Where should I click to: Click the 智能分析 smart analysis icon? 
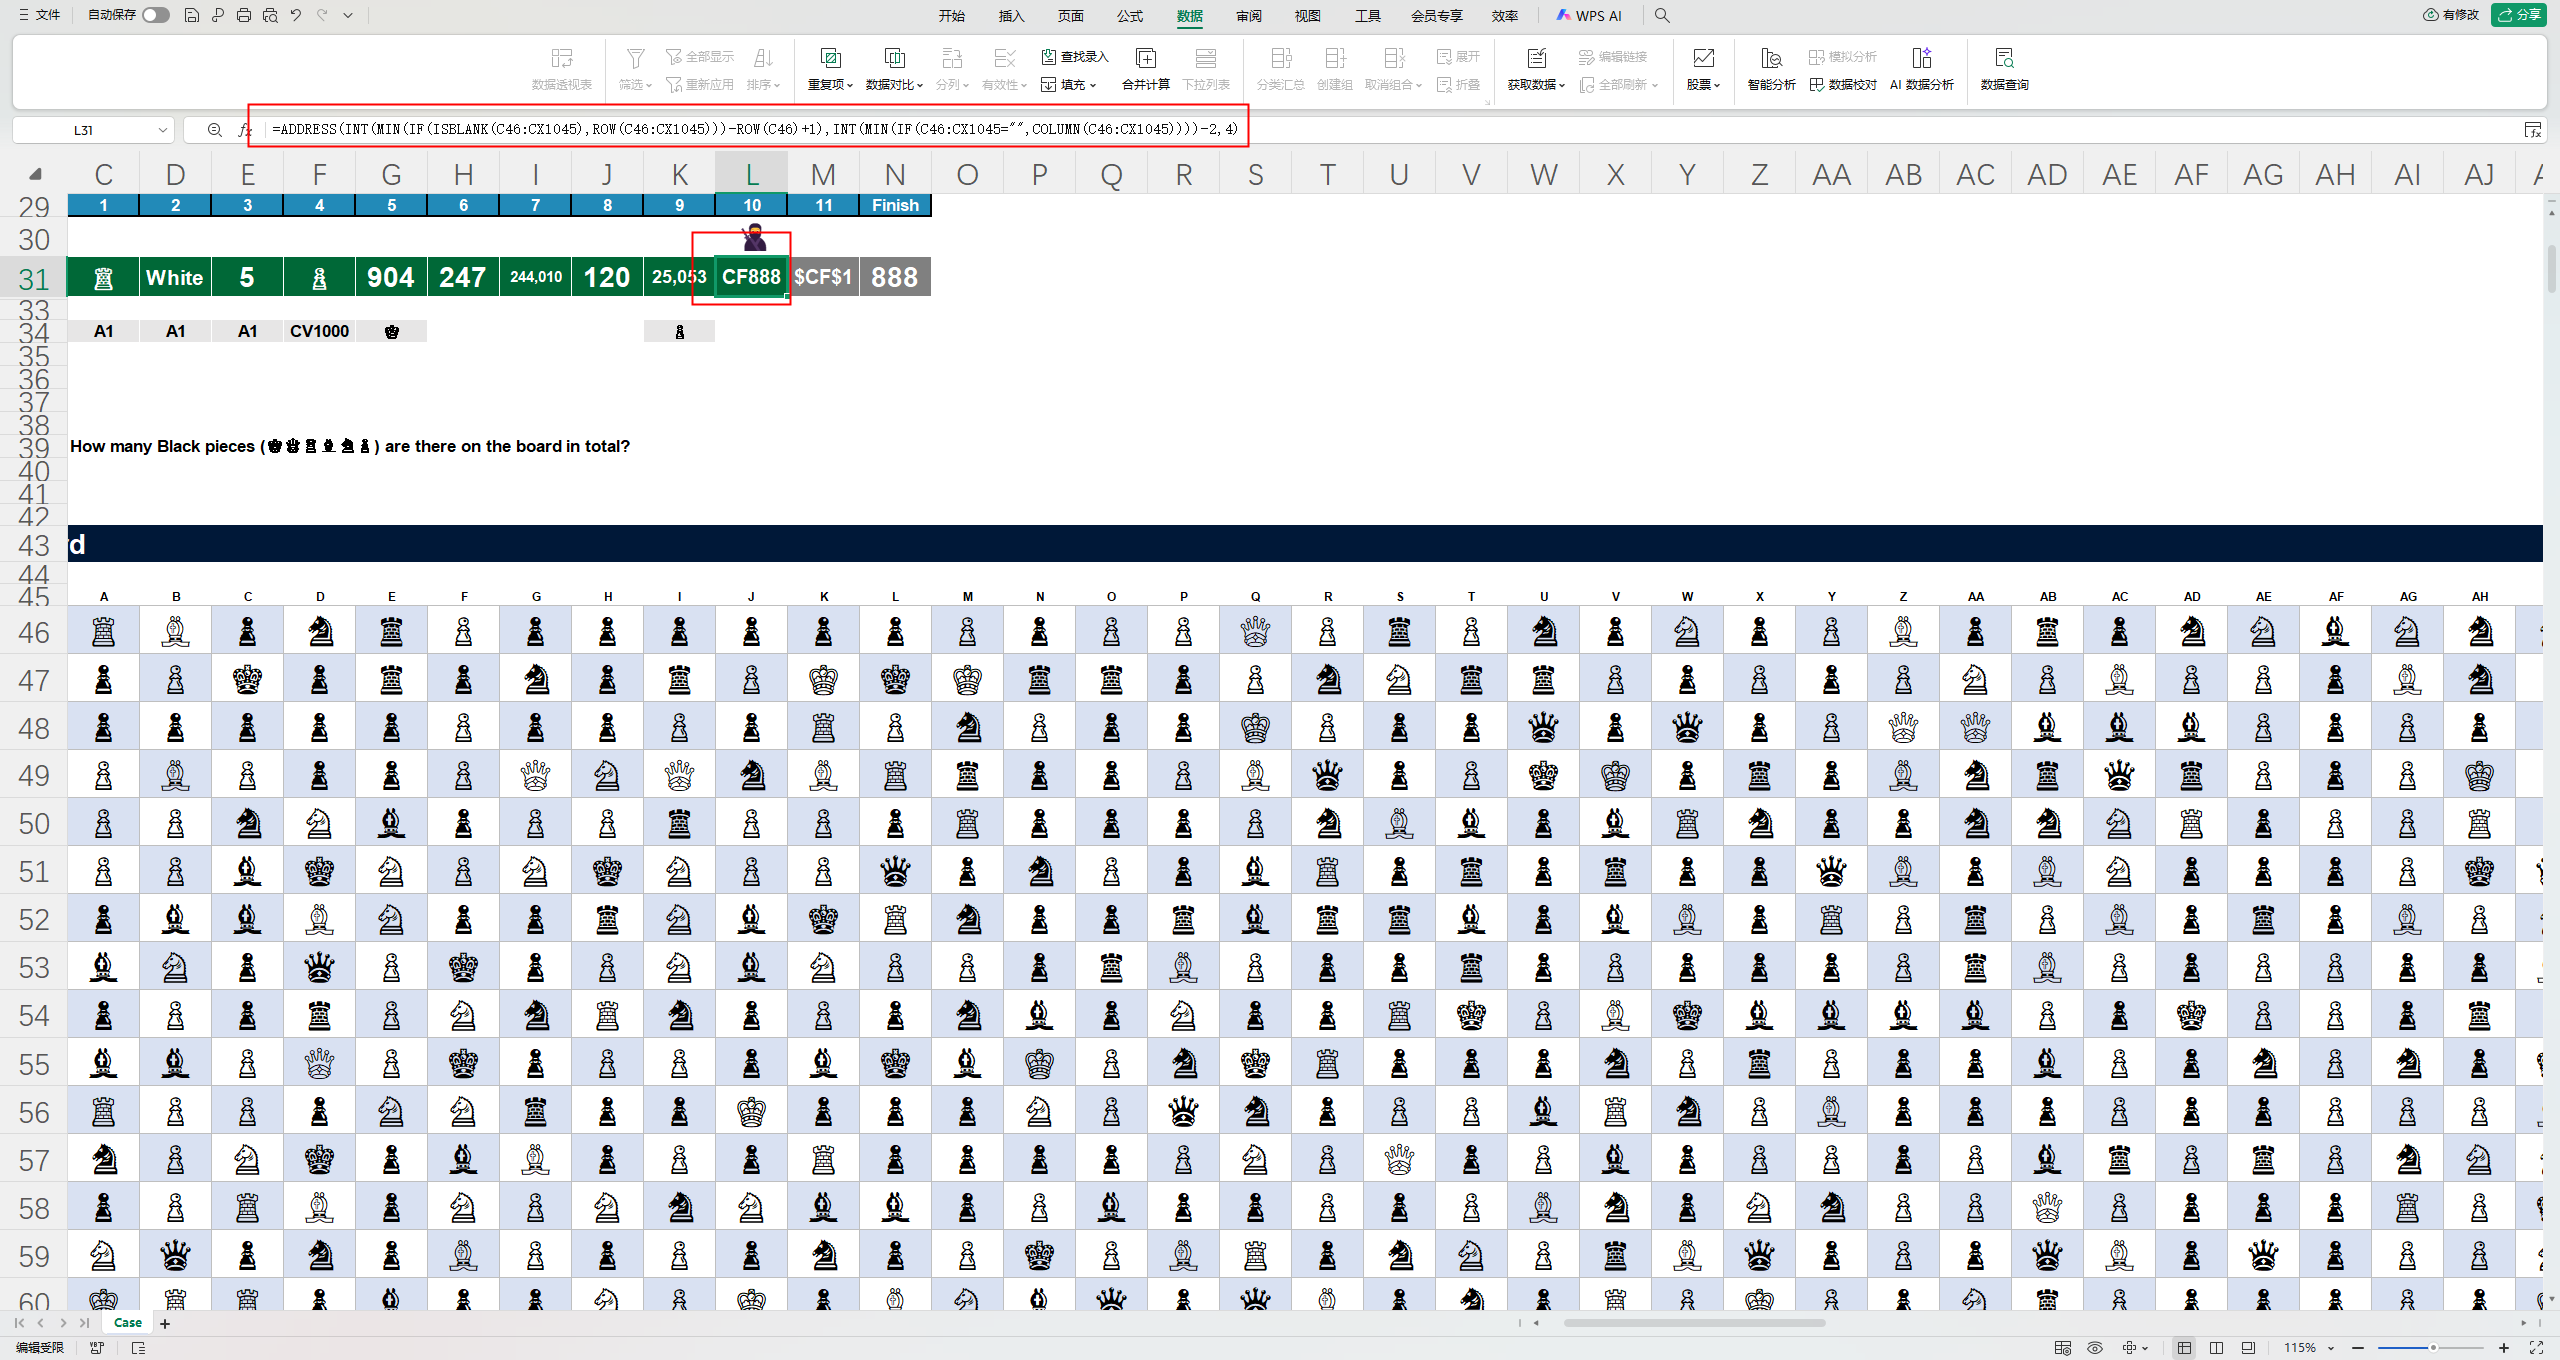click(1770, 58)
